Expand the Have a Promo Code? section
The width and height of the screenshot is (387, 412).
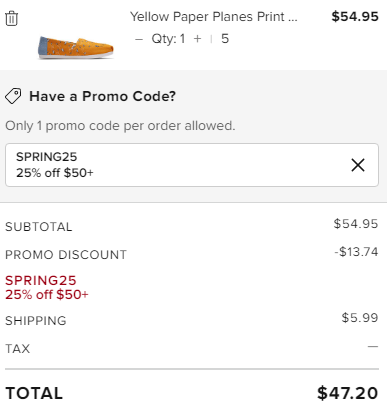102,96
